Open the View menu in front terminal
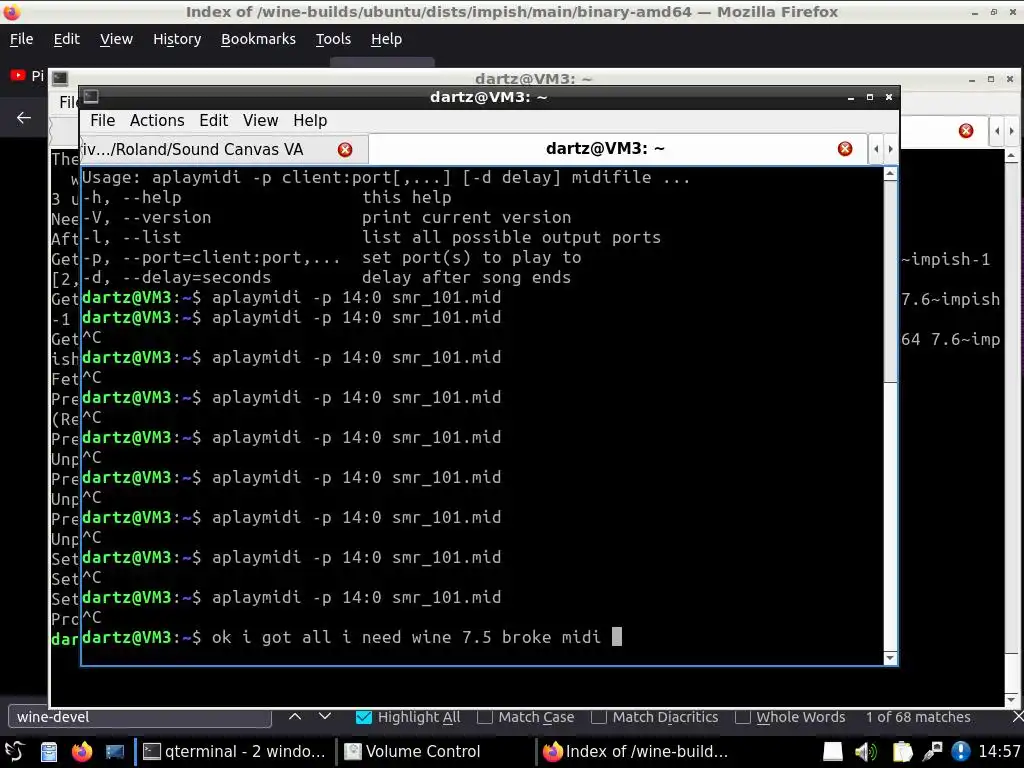 (261, 120)
